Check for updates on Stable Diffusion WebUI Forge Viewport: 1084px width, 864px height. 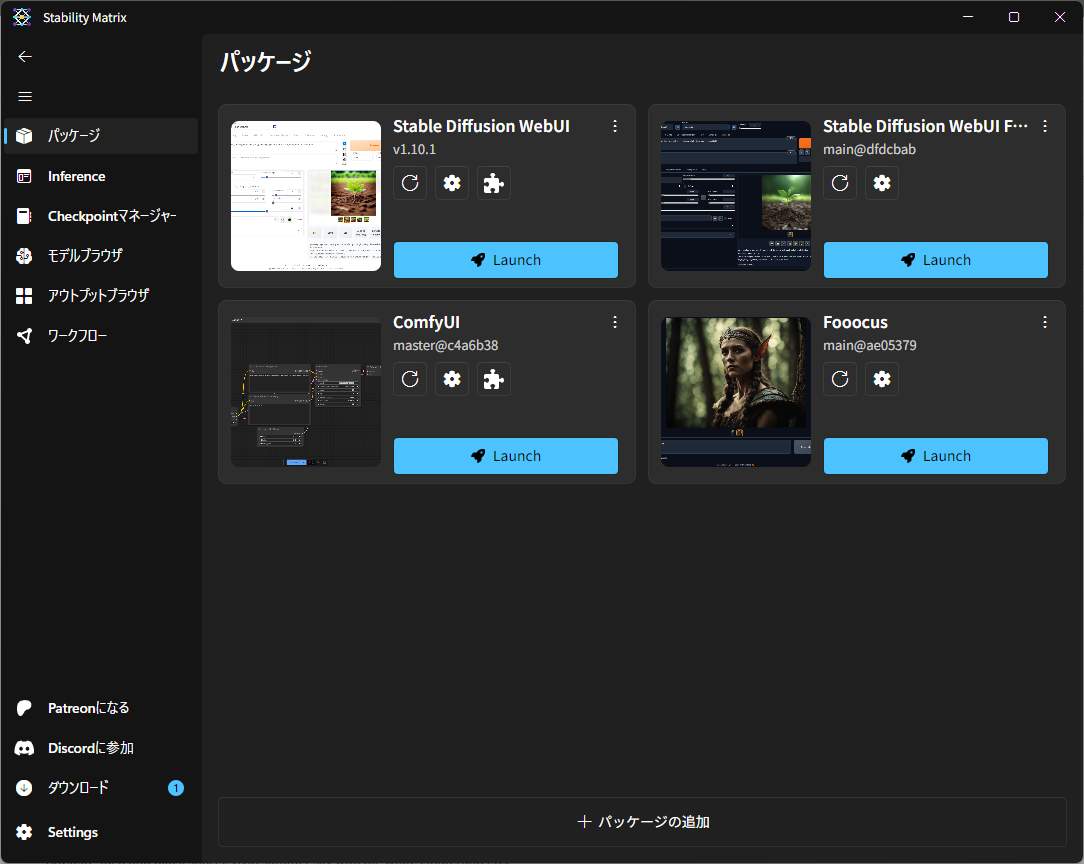(x=840, y=183)
